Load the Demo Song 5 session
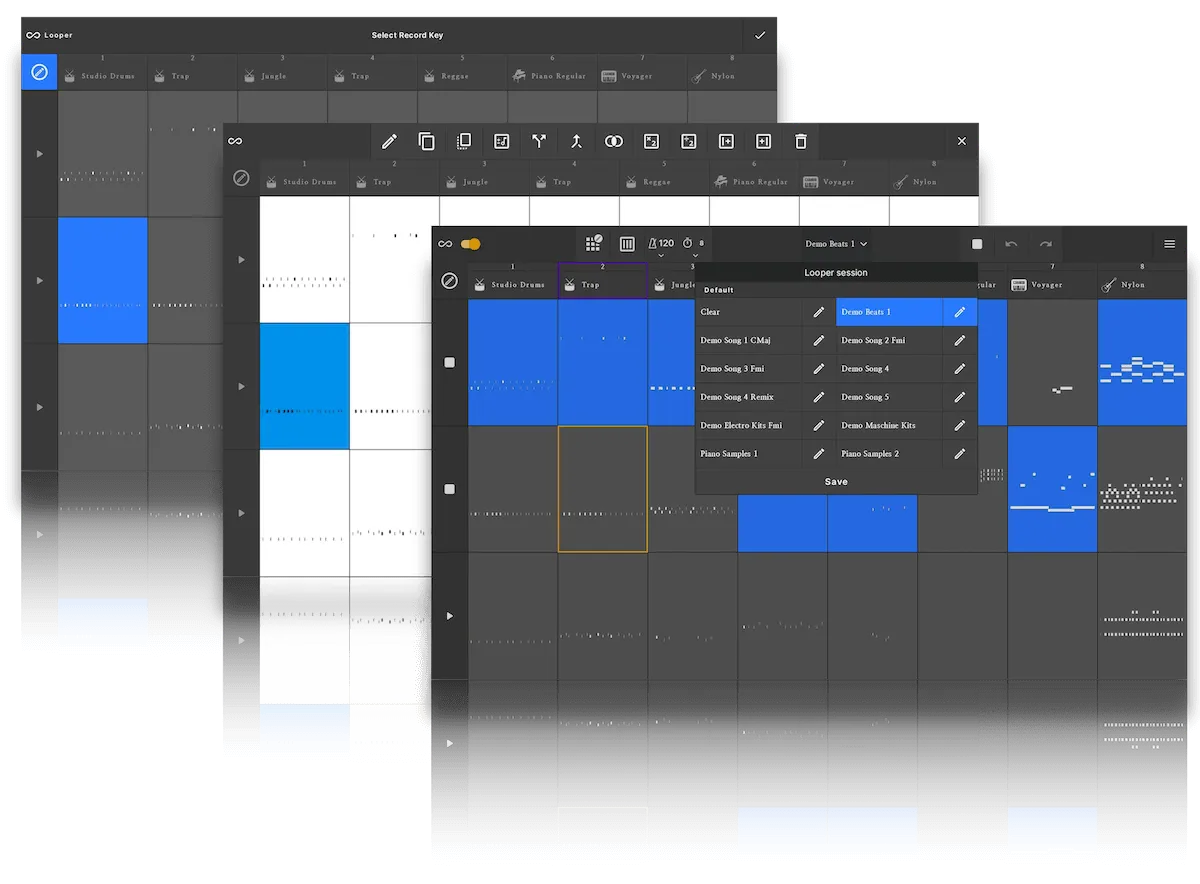The width and height of the screenshot is (1200, 884). [890, 397]
